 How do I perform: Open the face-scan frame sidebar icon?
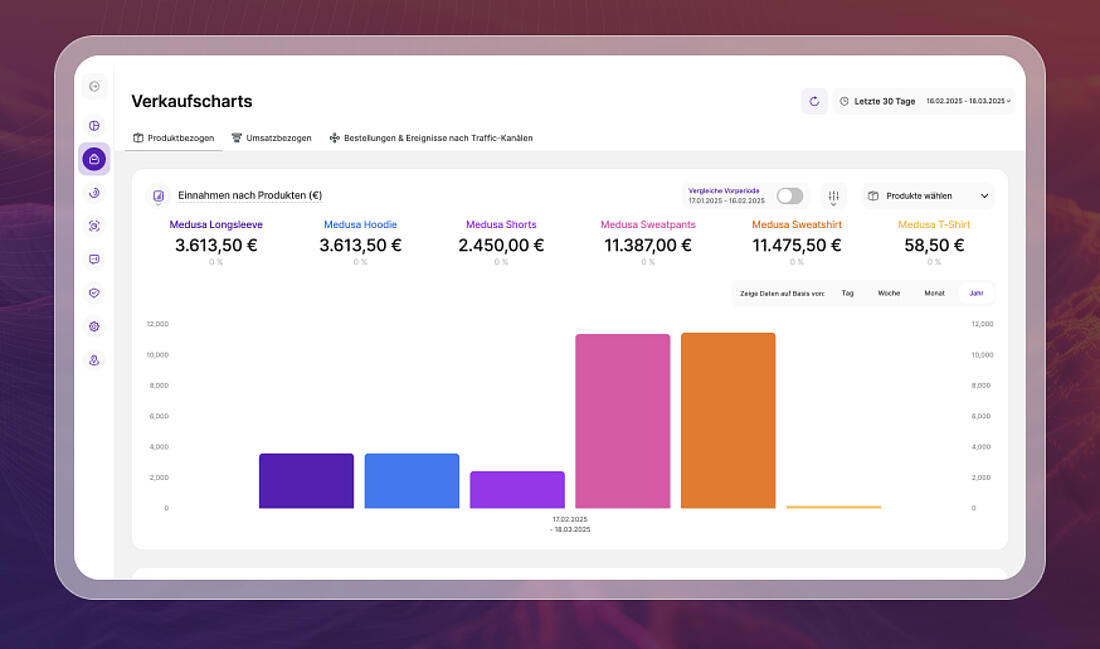click(94, 226)
